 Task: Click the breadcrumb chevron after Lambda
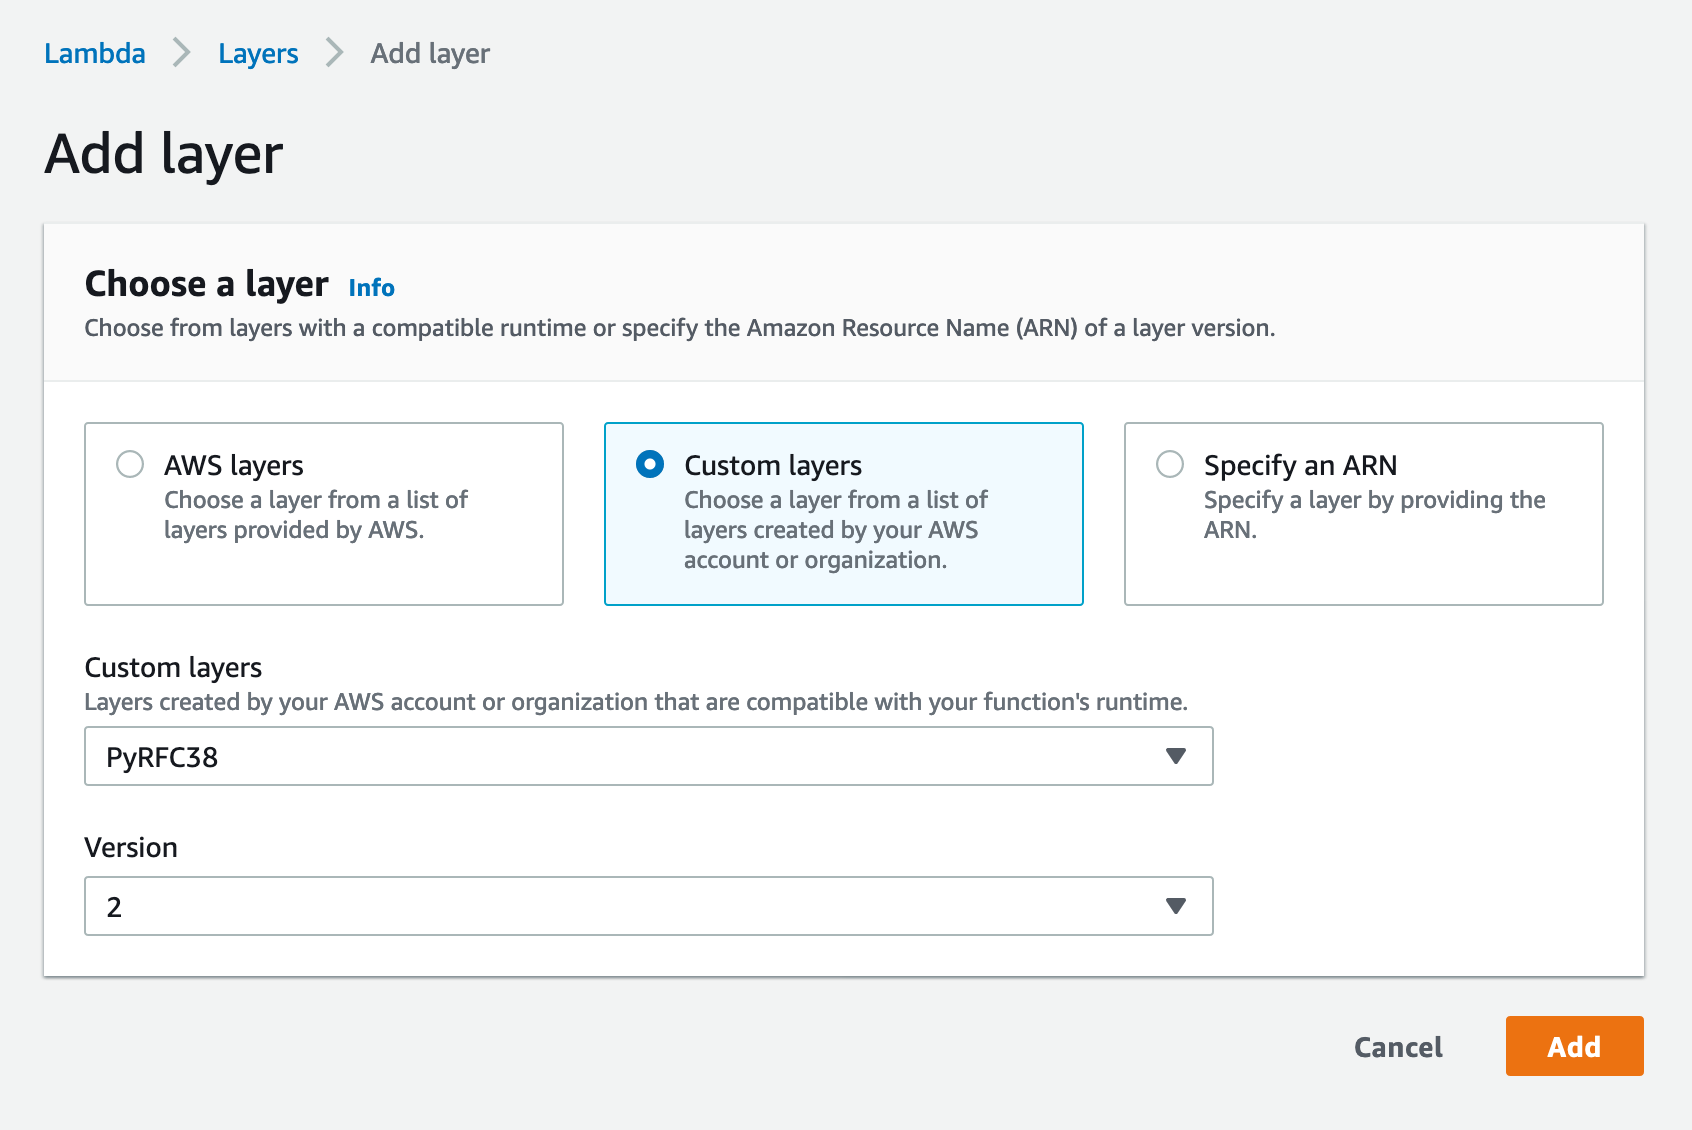pos(181,53)
